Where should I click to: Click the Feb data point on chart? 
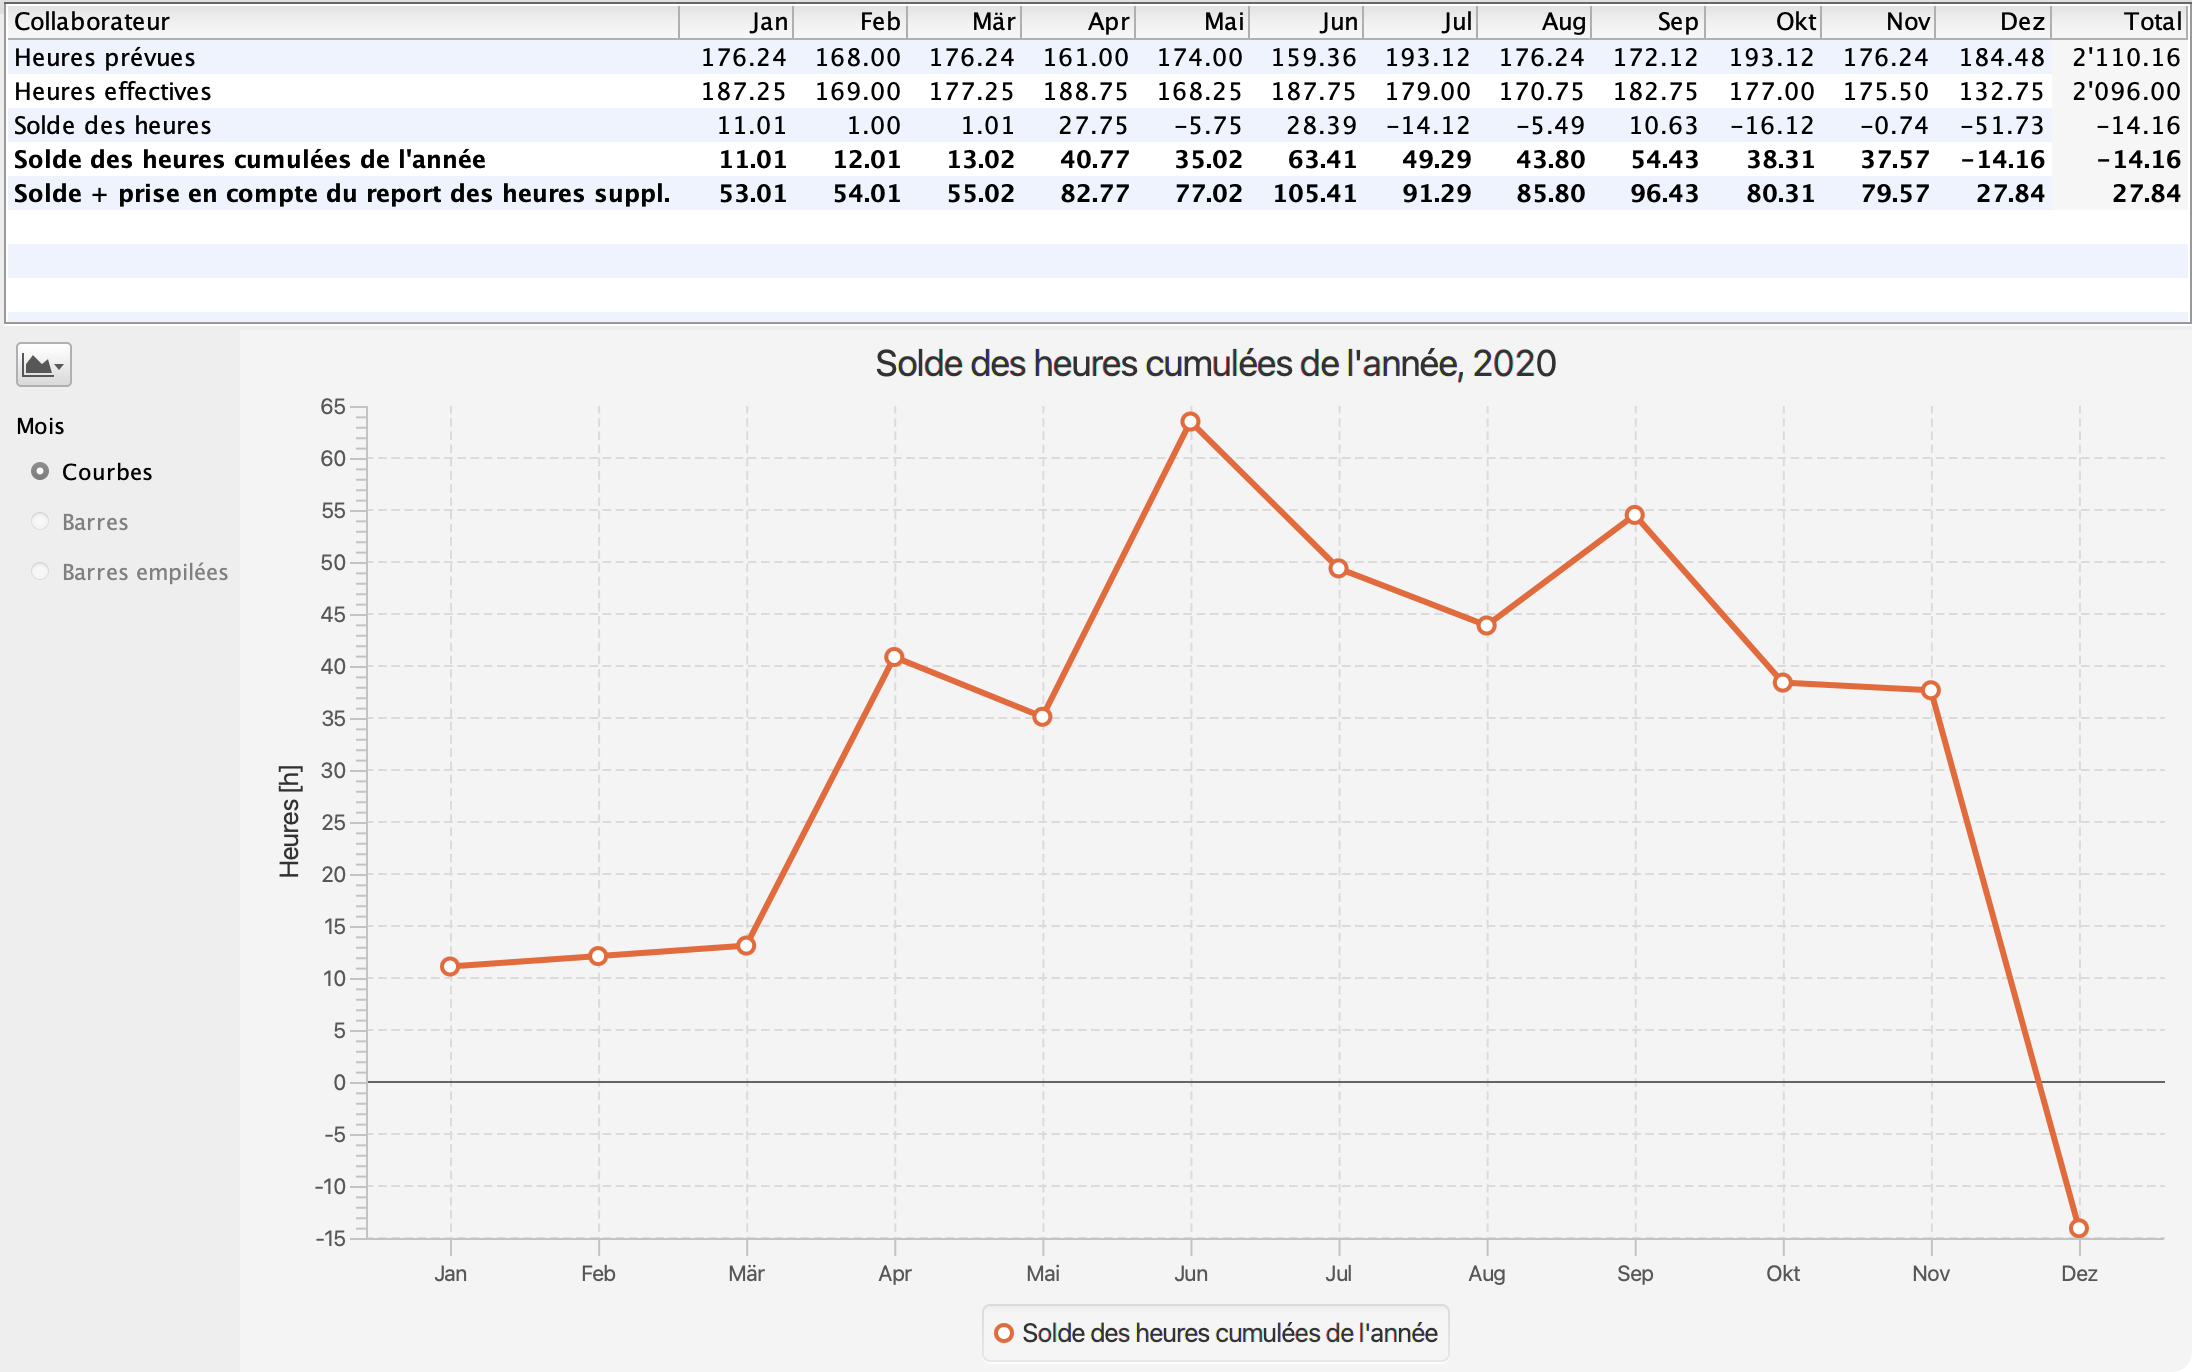point(598,956)
